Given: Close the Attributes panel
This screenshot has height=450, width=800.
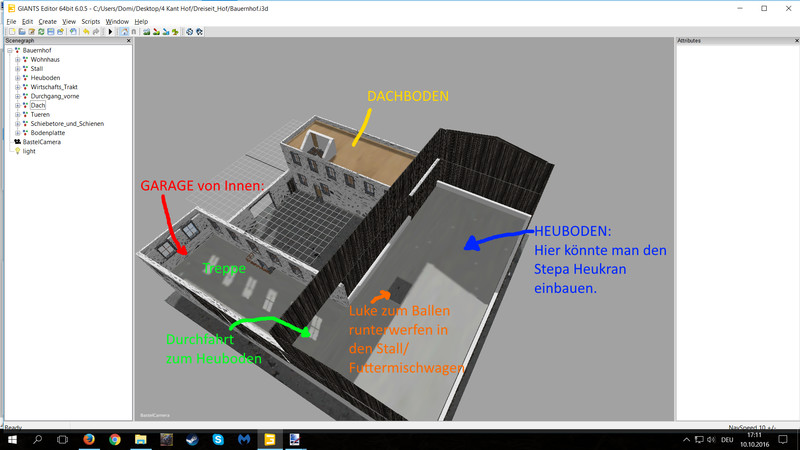Looking at the screenshot, I should click(796, 41).
